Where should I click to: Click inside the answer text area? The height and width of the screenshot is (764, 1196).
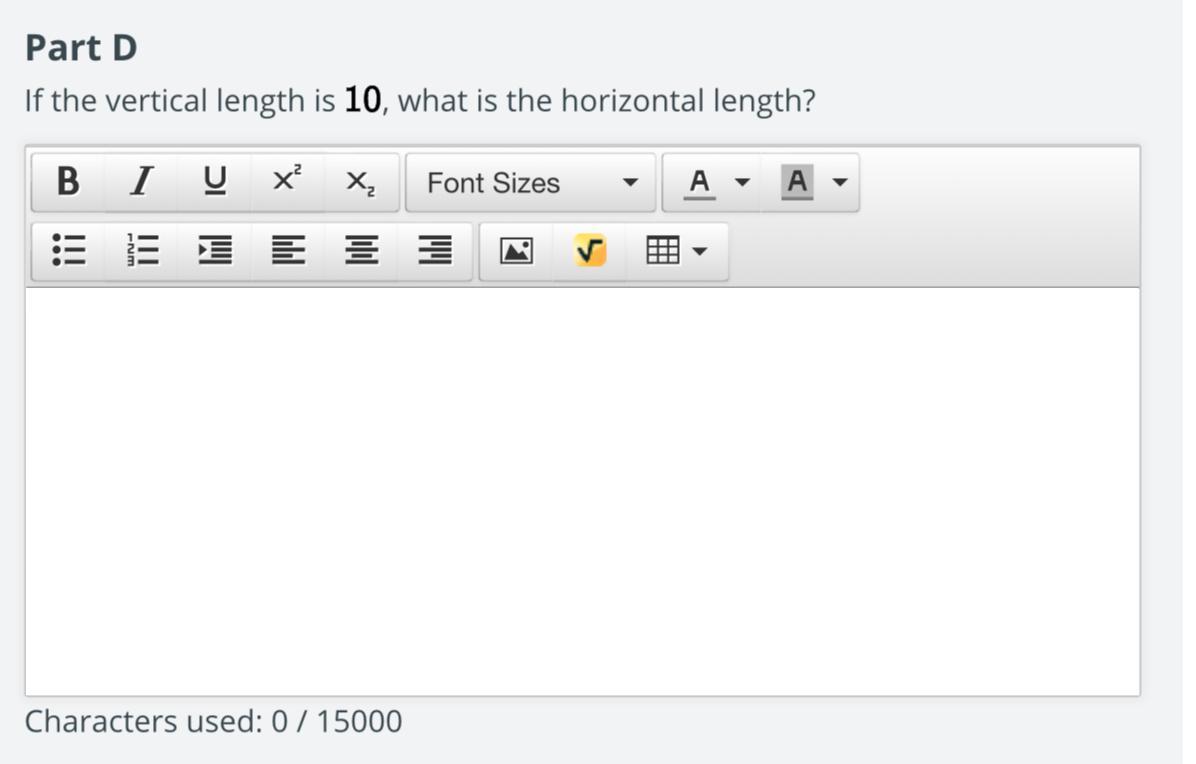583,492
